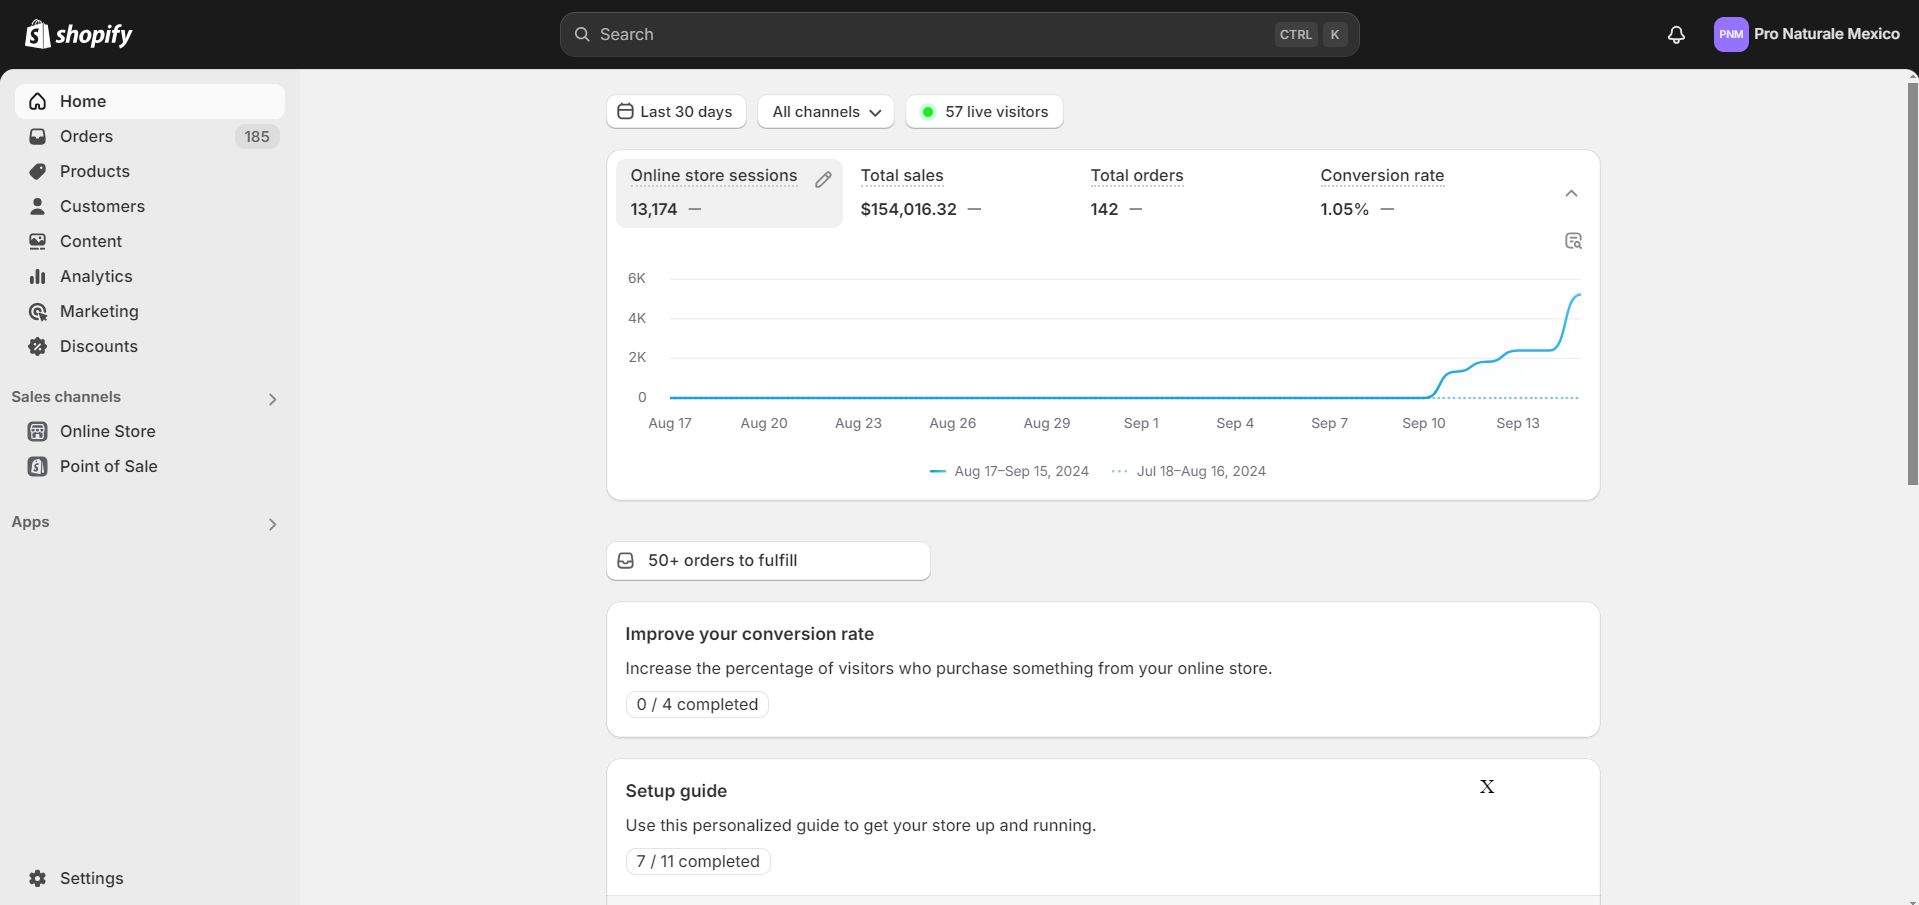Open Discounts in the sidebar
The height and width of the screenshot is (905, 1919).
coord(98,347)
